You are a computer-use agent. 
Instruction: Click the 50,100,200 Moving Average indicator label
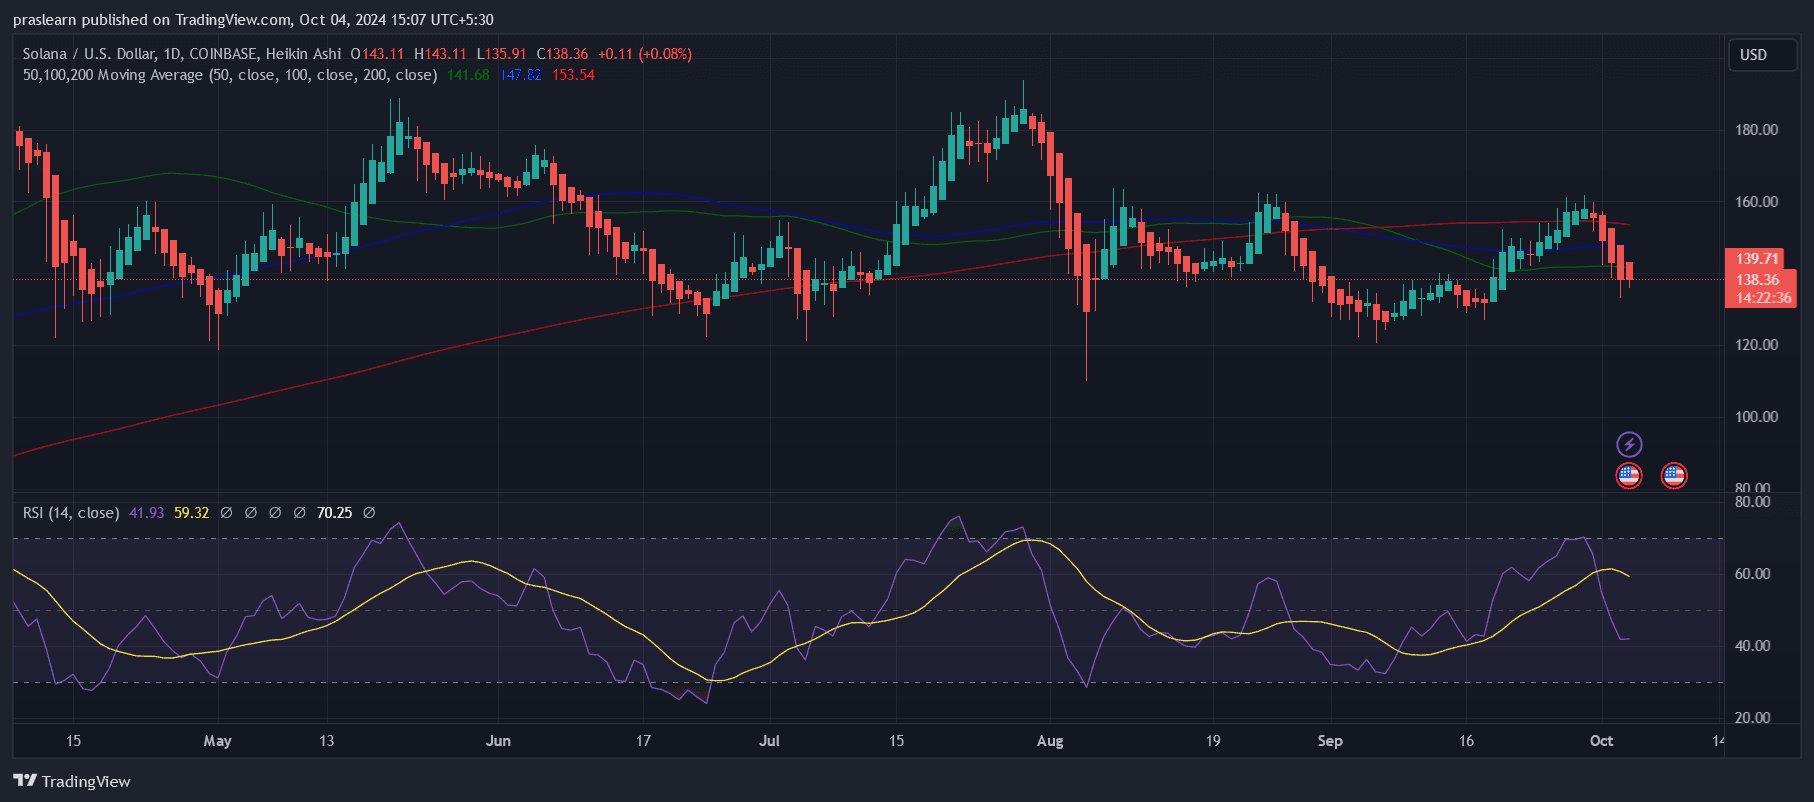[x=230, y=75]
